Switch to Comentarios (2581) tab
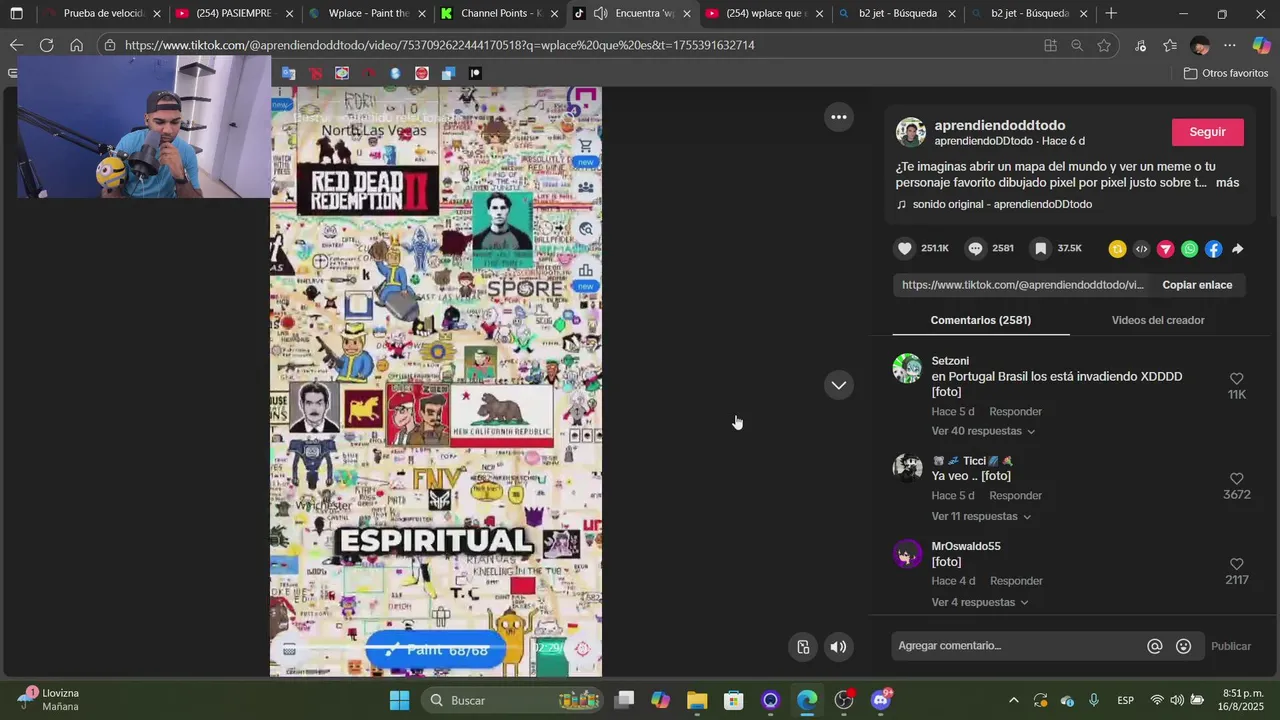1280x720 pixels. (980, 320)
